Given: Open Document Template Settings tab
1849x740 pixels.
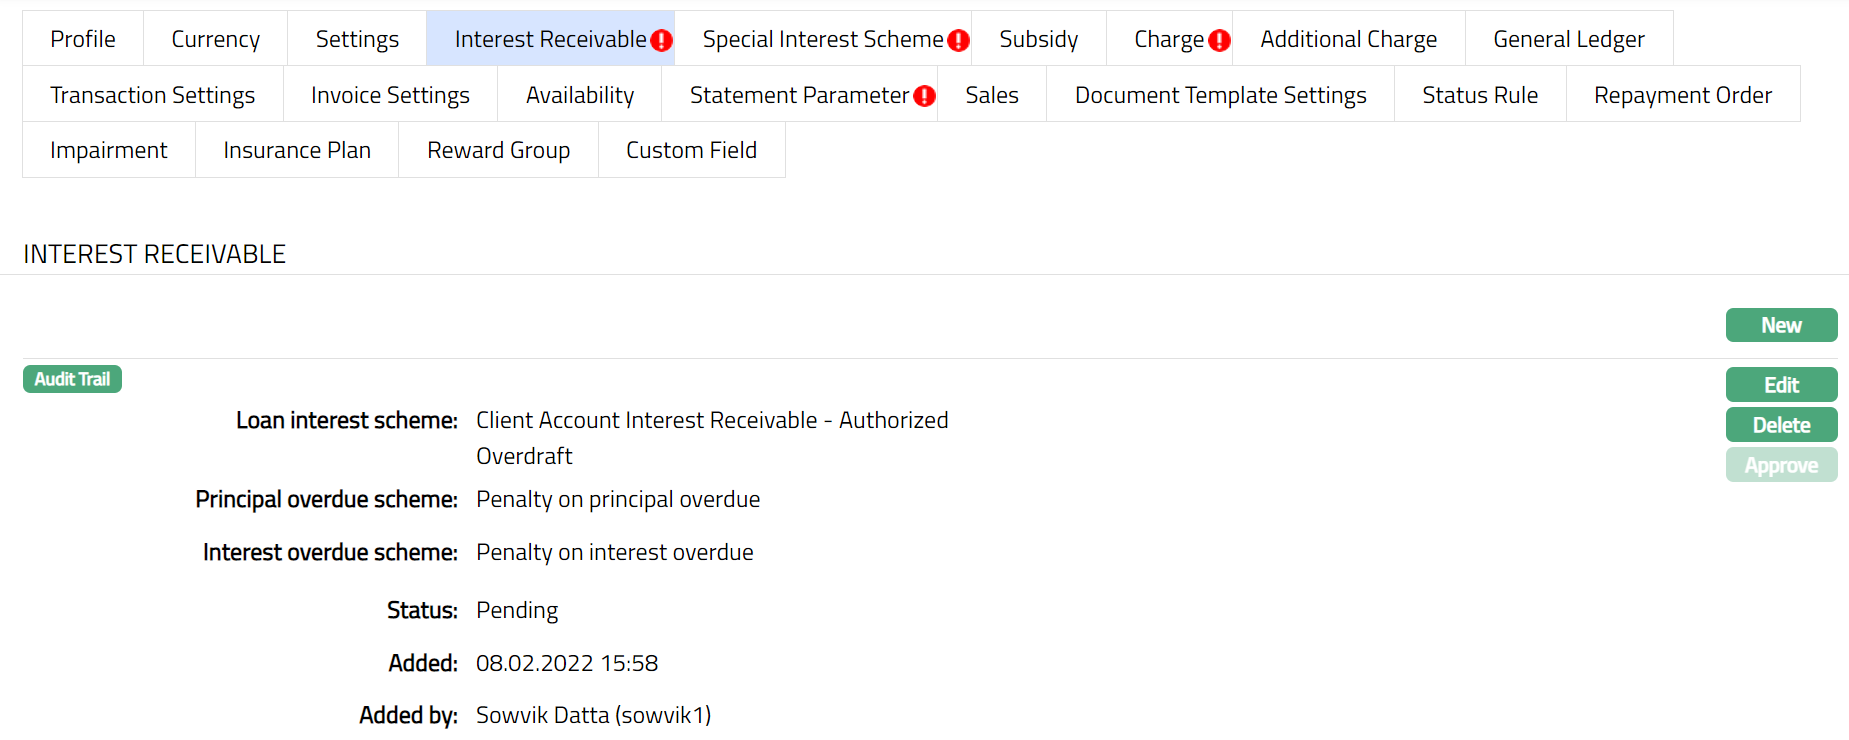Looking at the screenshot, I should pos(1220,95).
